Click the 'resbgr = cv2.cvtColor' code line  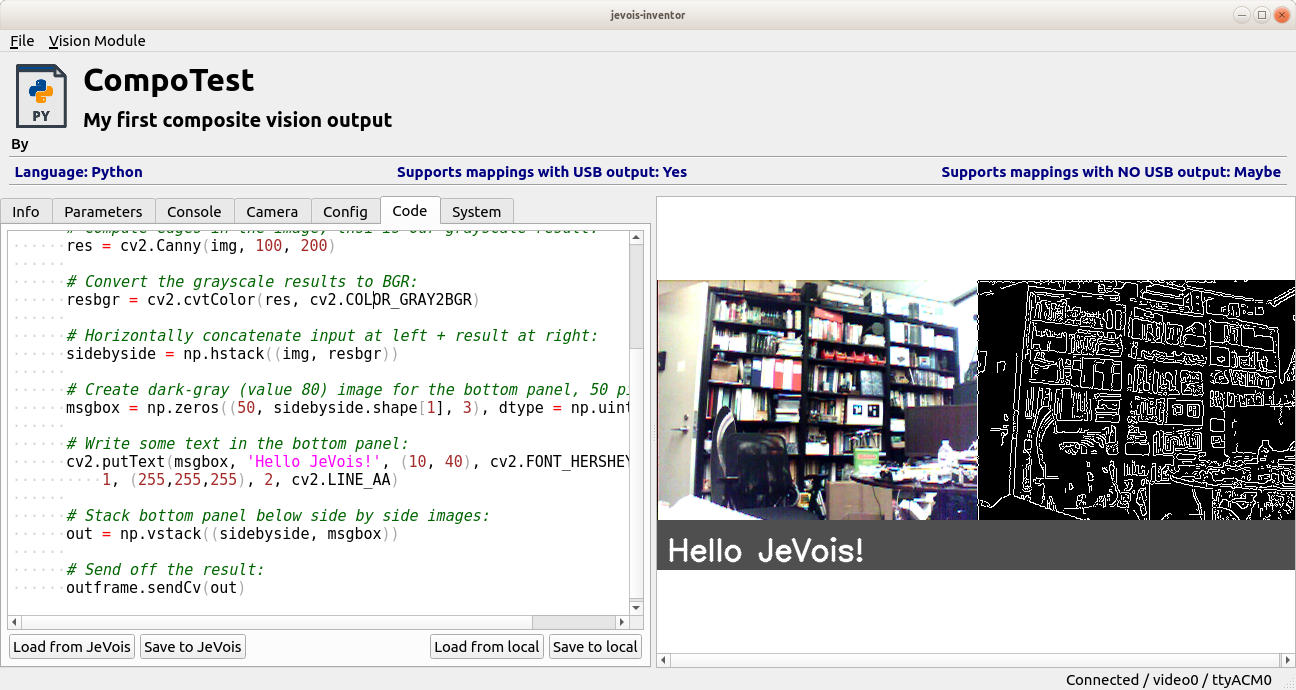click(x=273, y=299)
